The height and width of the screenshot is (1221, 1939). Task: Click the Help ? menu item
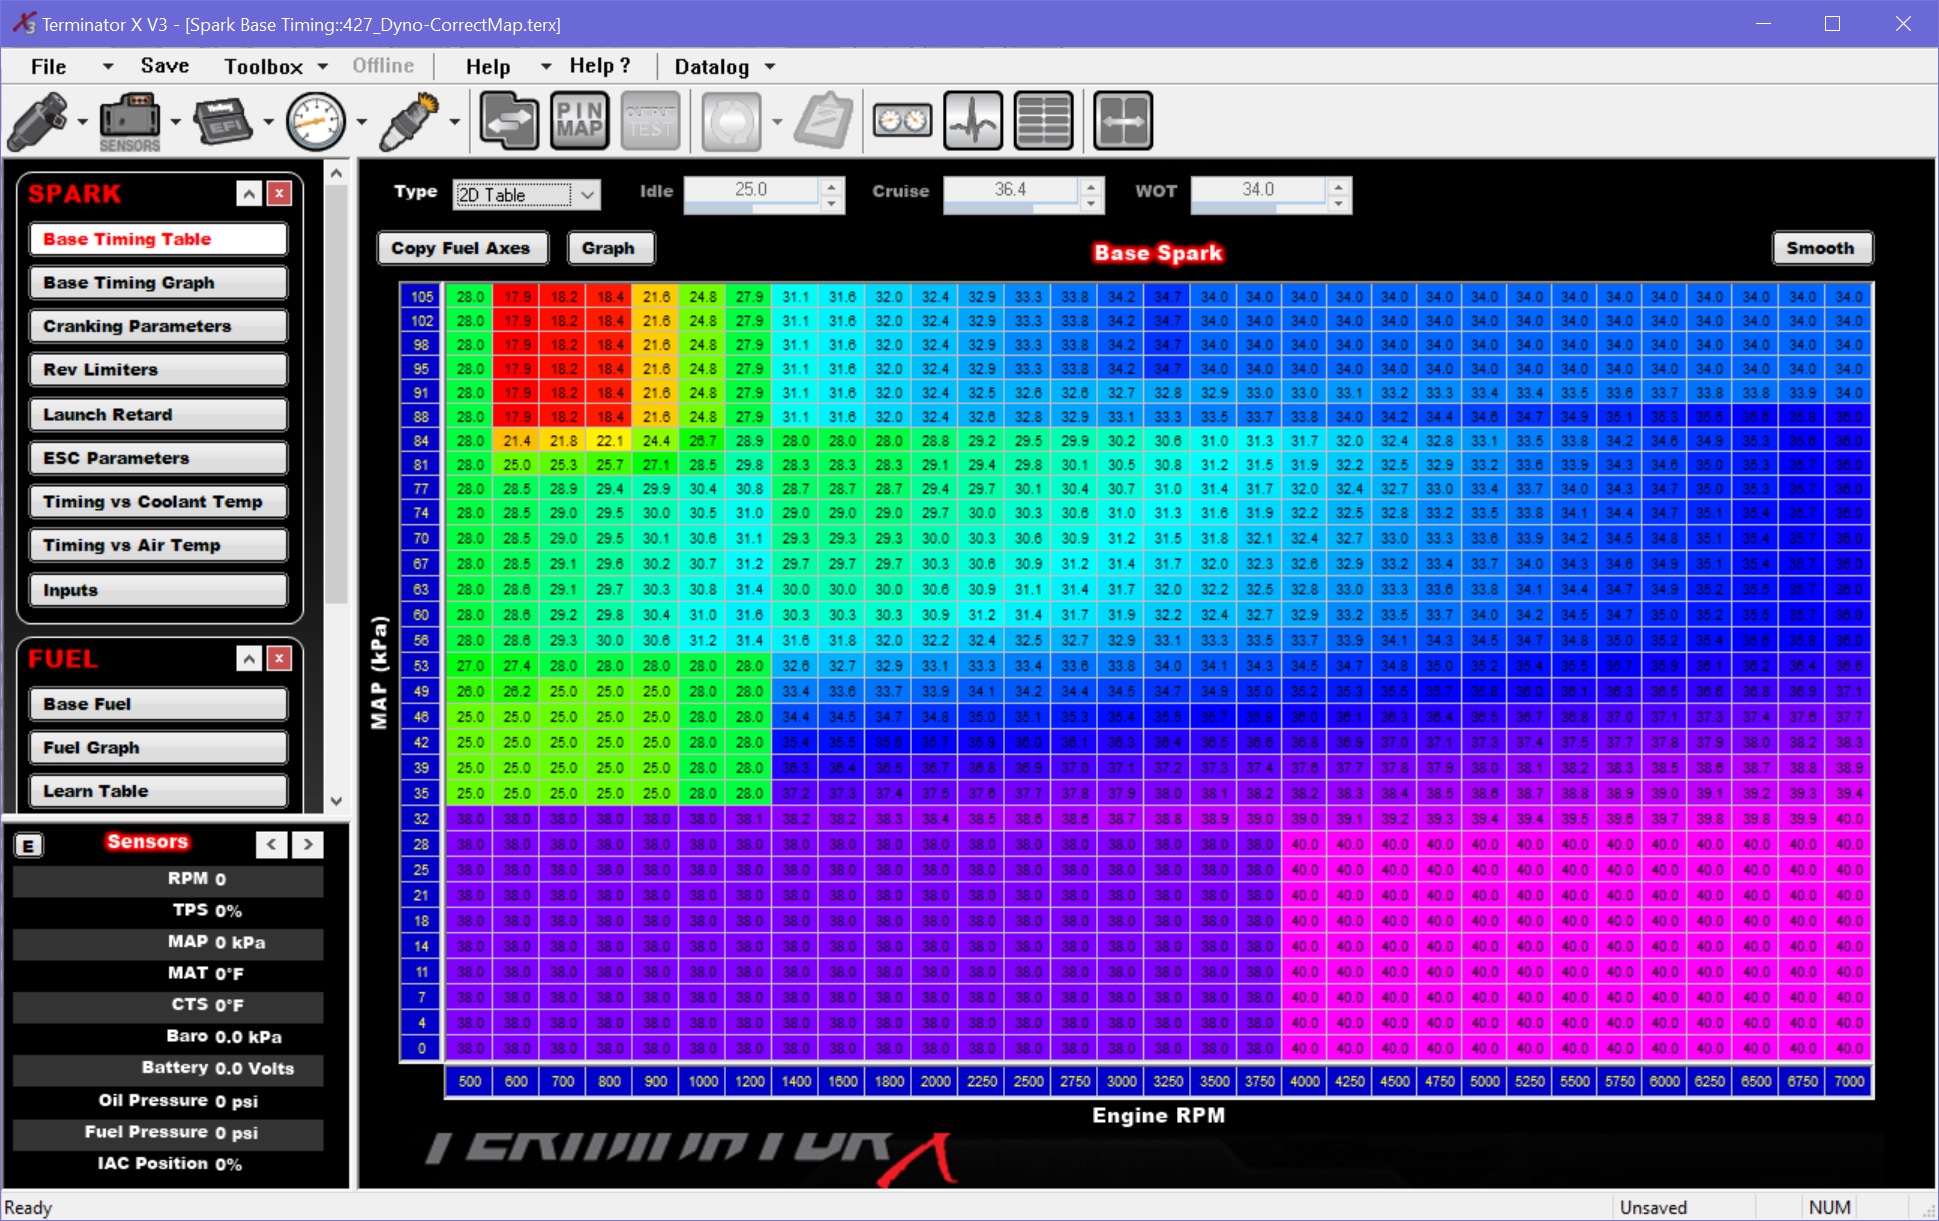[600, 66]
